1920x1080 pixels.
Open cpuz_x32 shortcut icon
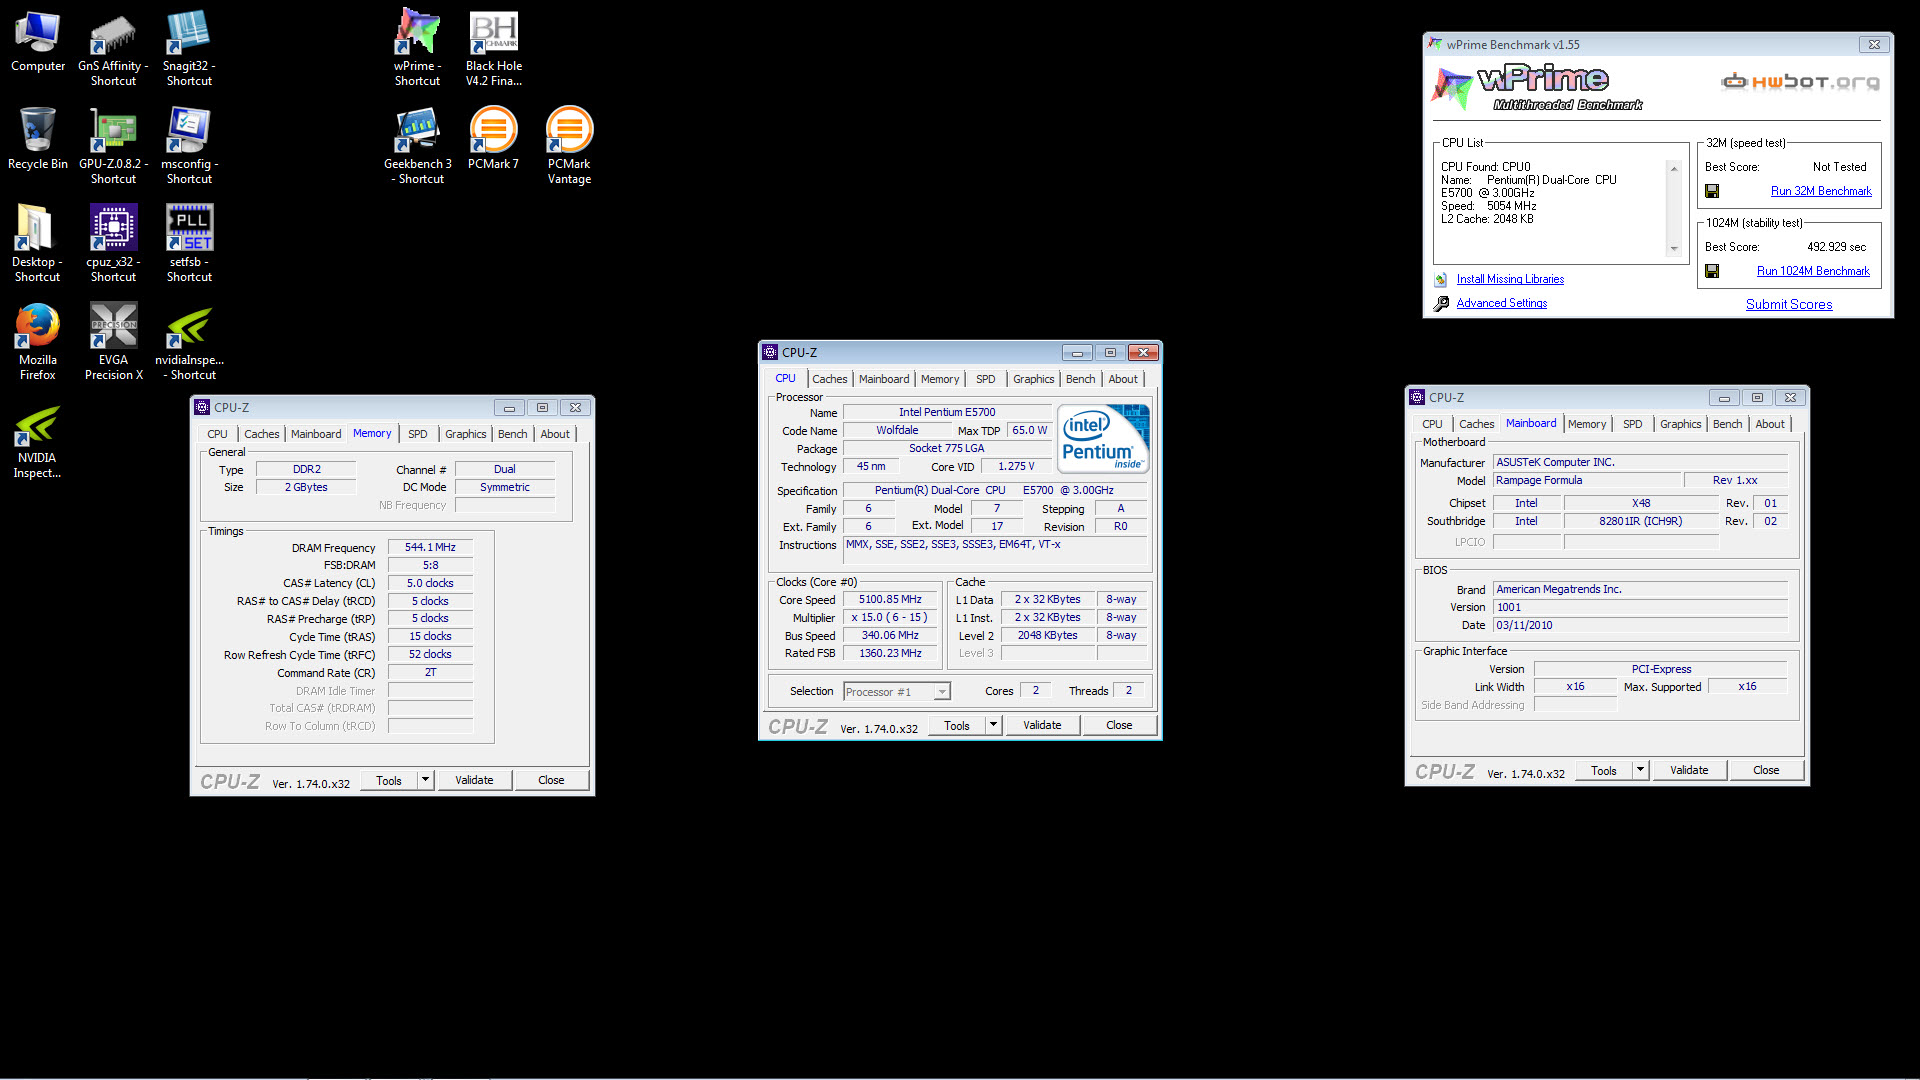[x=113, y=243]
